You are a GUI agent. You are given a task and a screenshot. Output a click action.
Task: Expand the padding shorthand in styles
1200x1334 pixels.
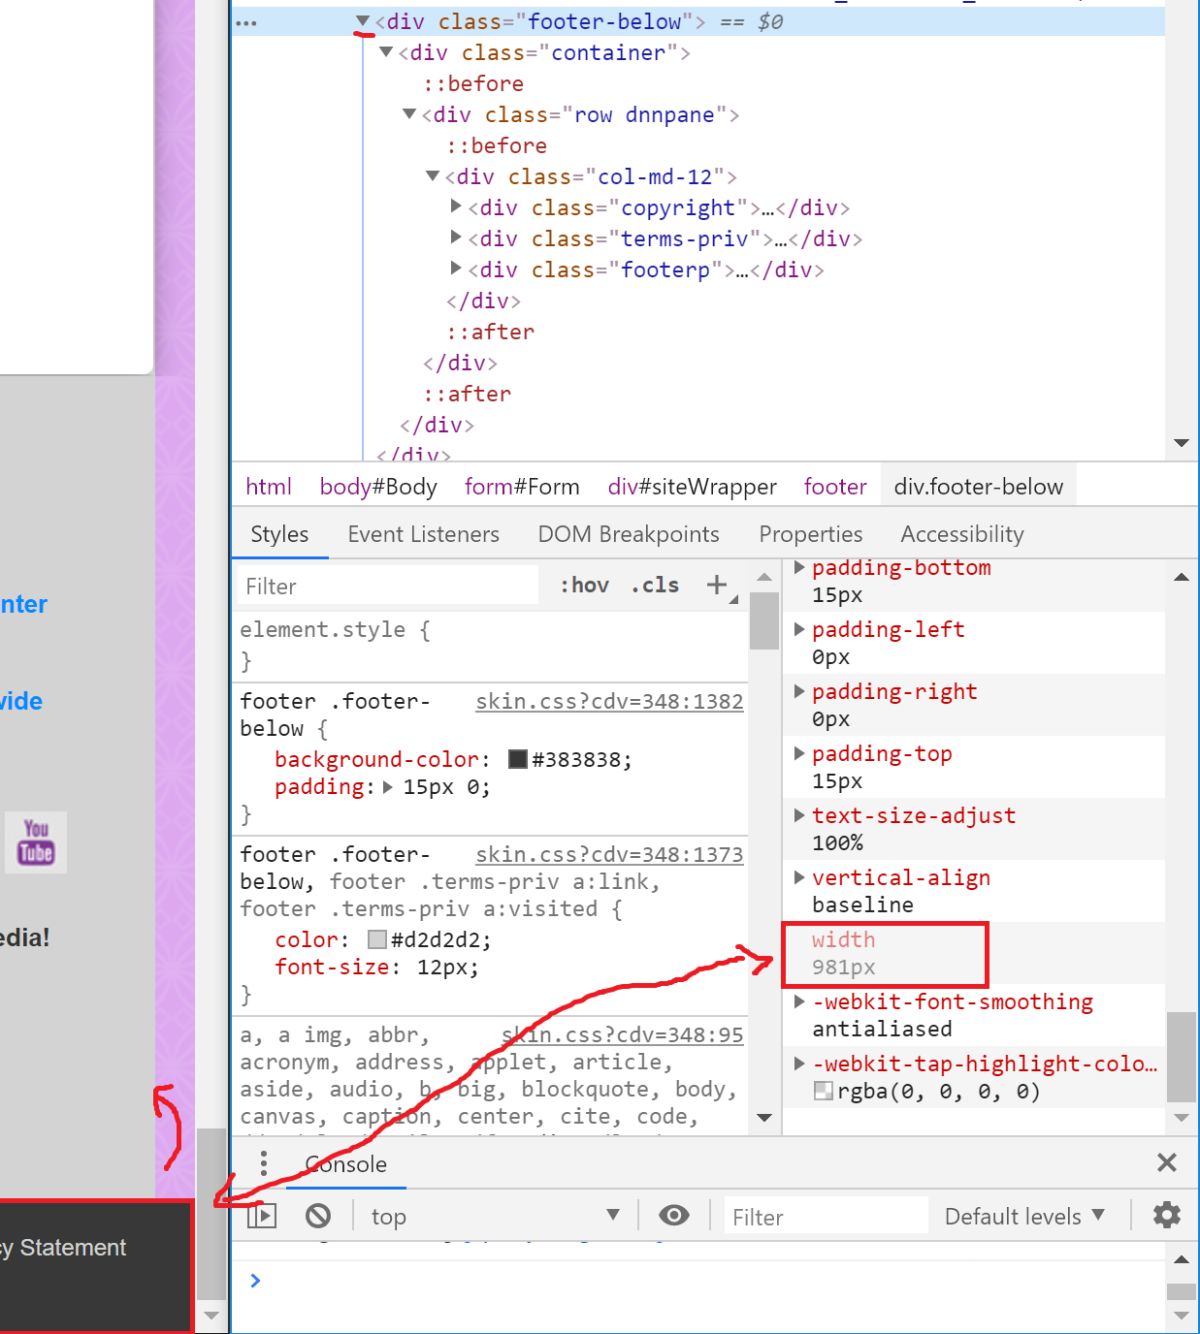(388, 787)
